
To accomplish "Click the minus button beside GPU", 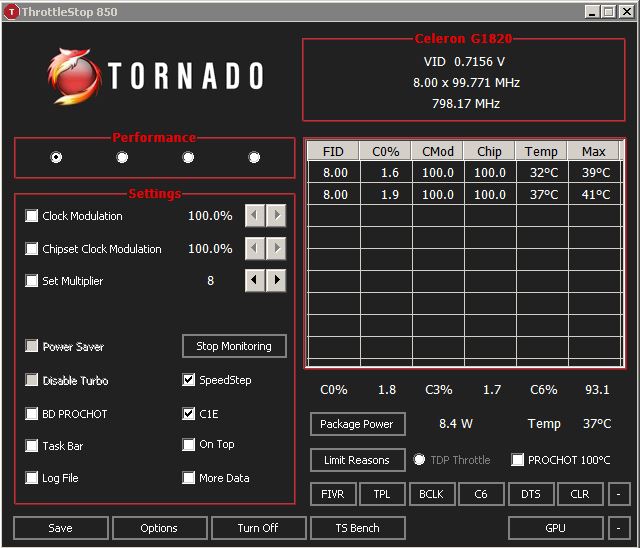I will (x=619, y=528).
